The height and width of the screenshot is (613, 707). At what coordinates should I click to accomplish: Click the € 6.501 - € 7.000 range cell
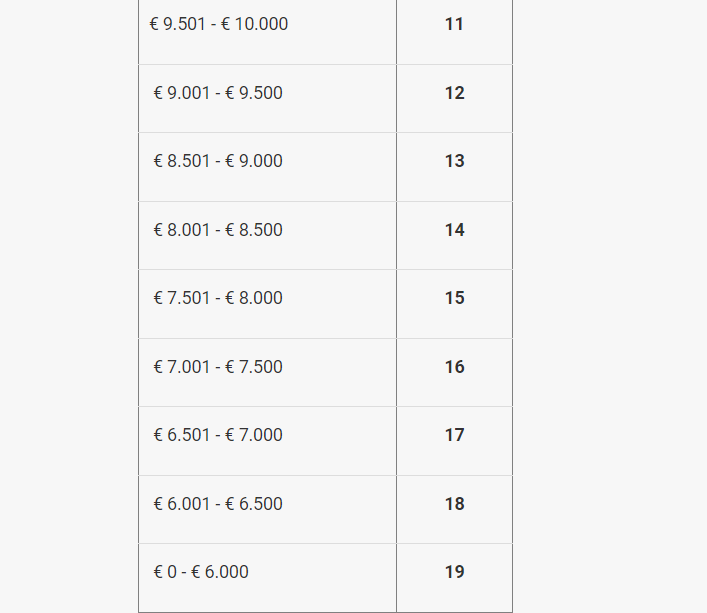tap(218, 435)
